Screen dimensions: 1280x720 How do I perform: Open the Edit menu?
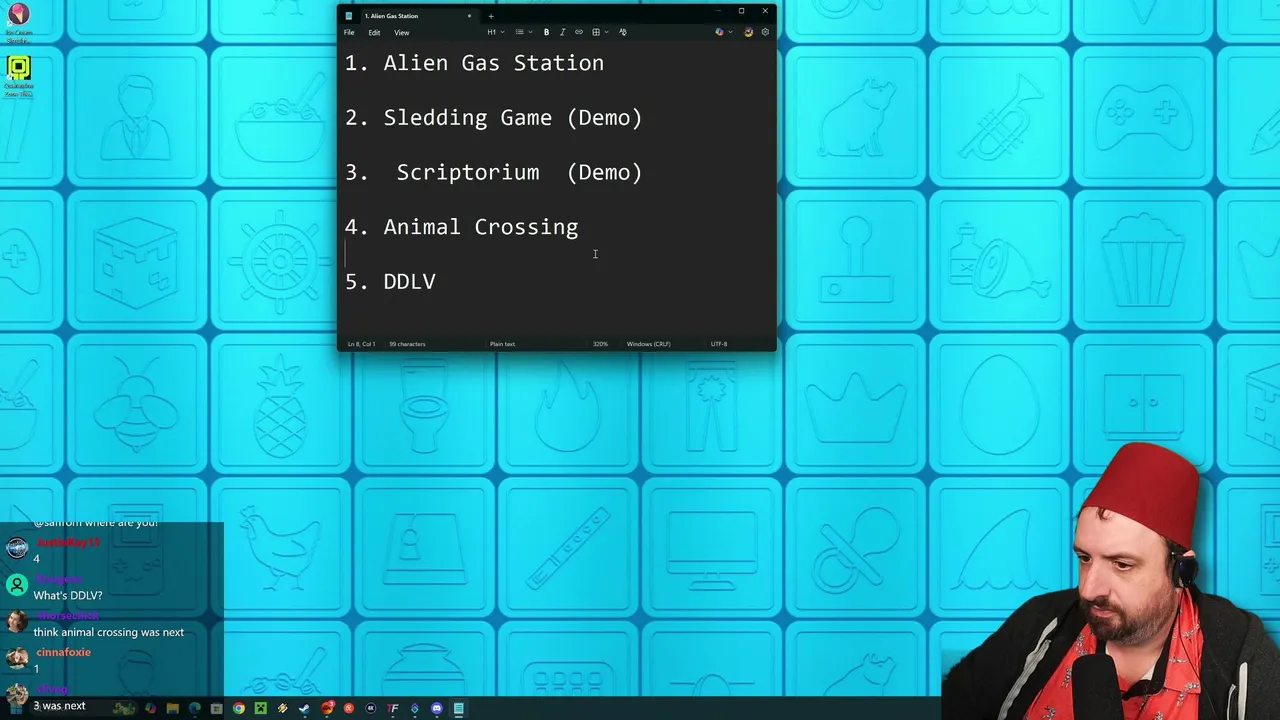tap(374, 32)
